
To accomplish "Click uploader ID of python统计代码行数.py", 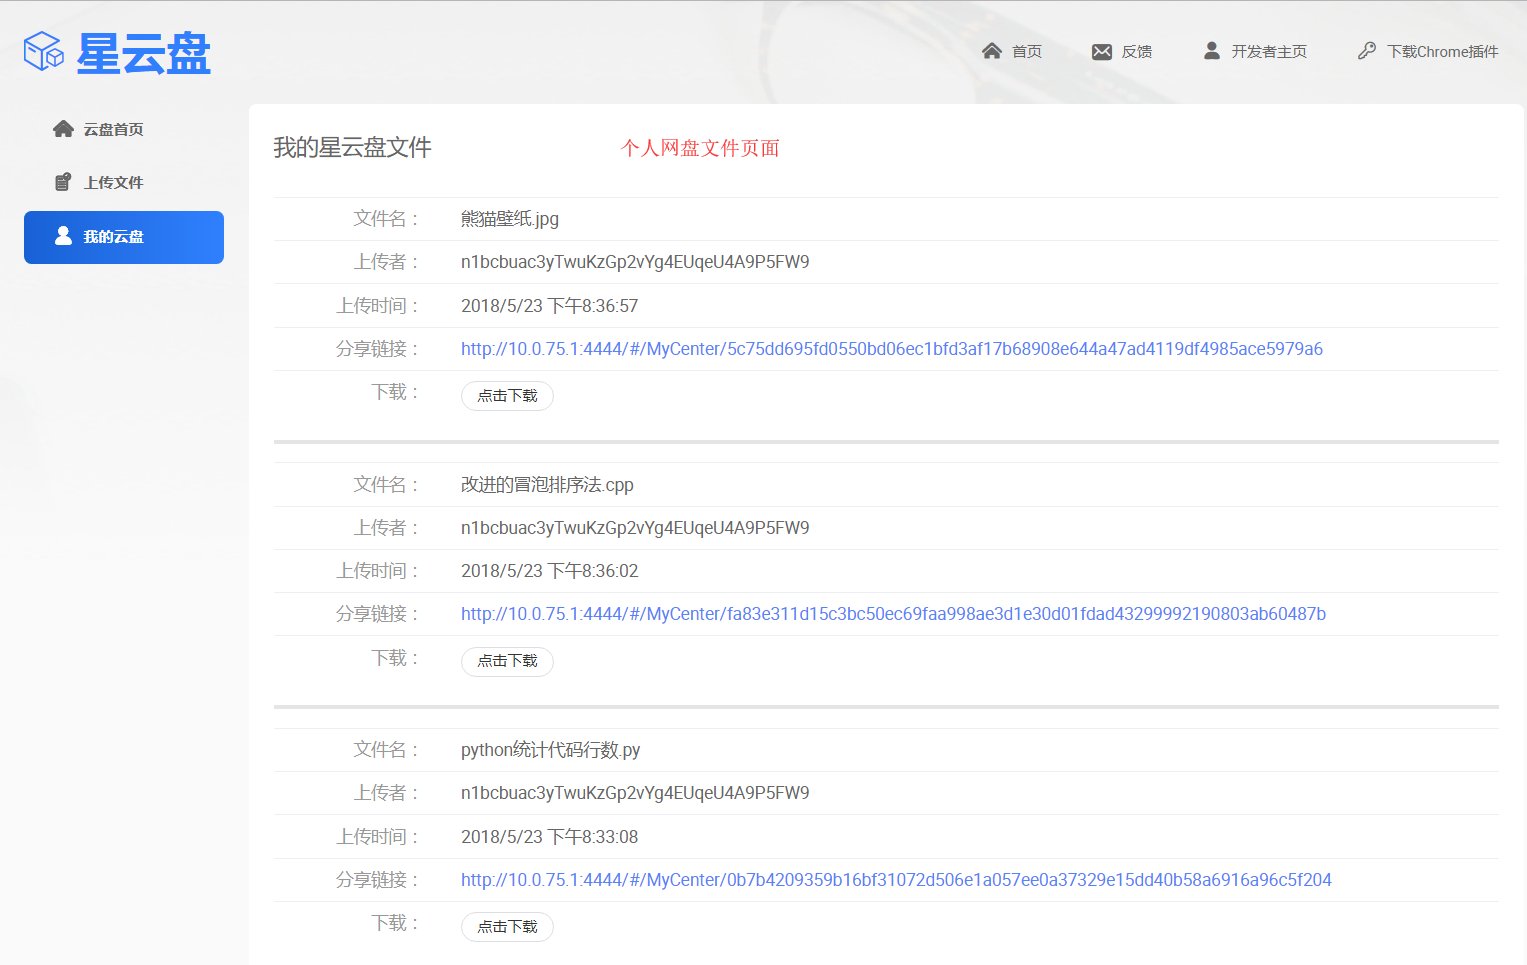I will pos(635,793).
